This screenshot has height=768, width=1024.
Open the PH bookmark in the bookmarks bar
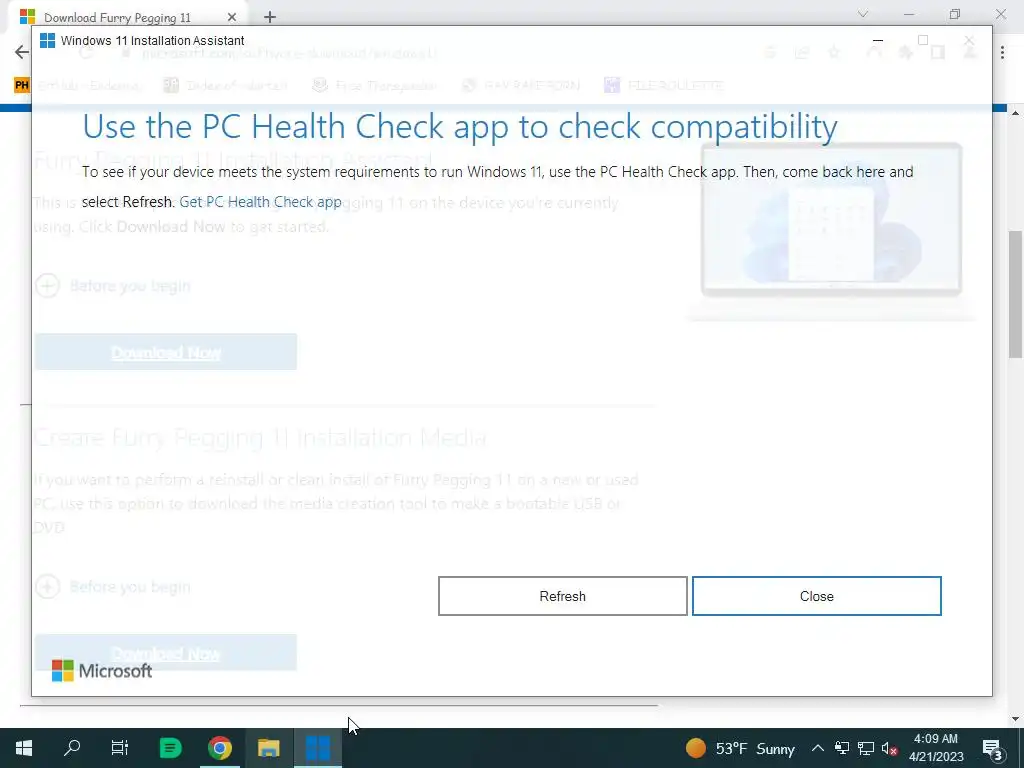[x=22, y=85]
